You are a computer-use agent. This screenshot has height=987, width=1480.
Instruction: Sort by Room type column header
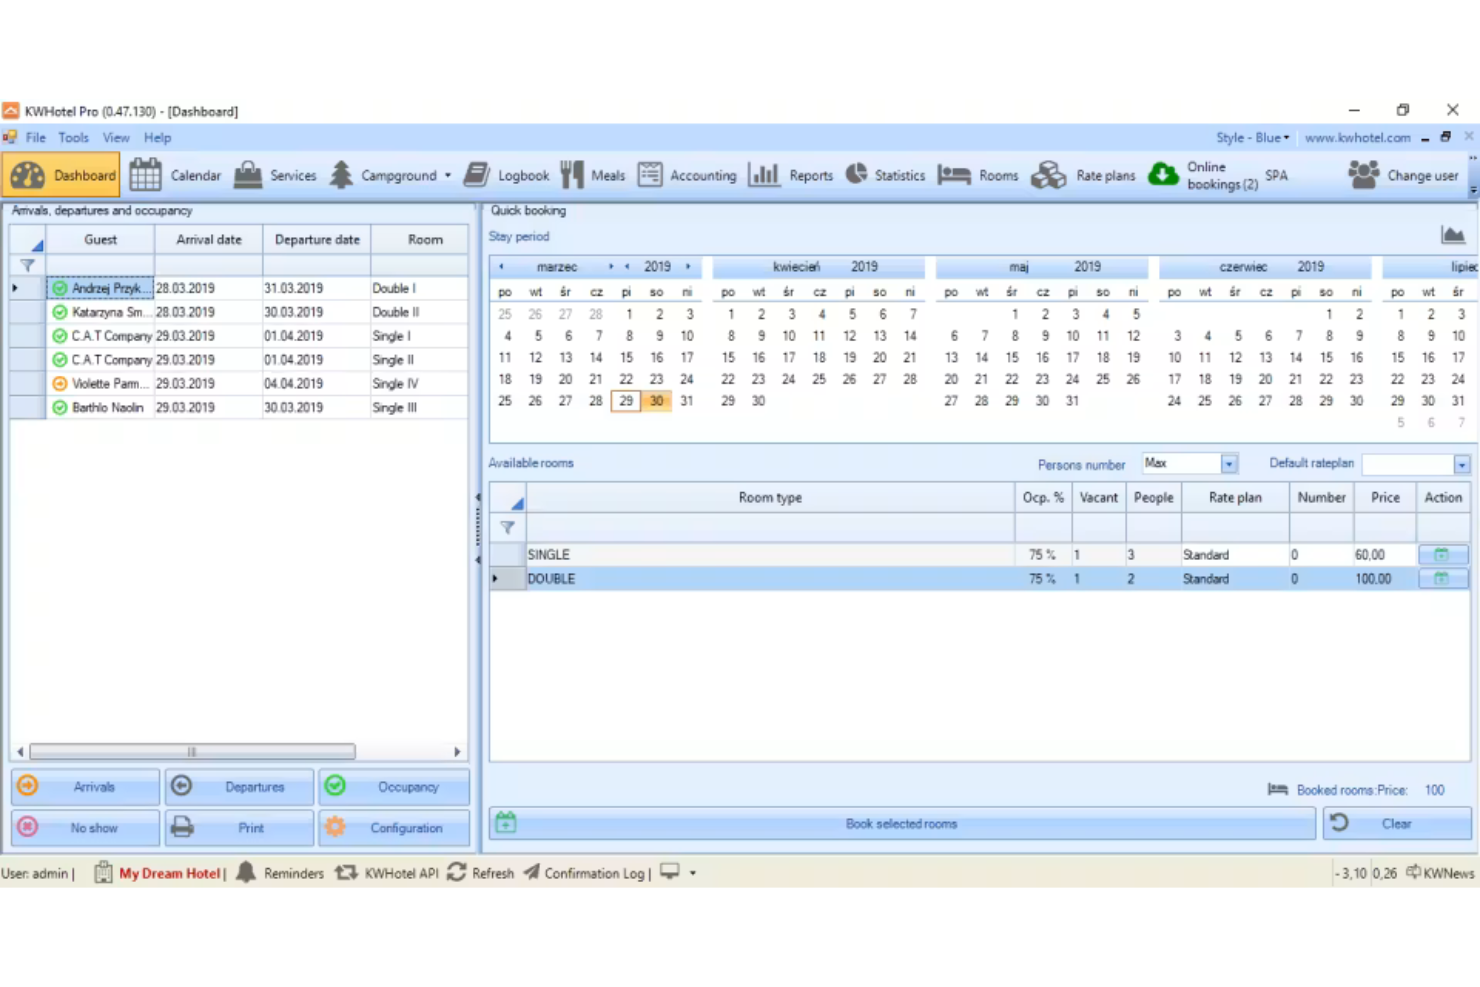tap(770, 497)
